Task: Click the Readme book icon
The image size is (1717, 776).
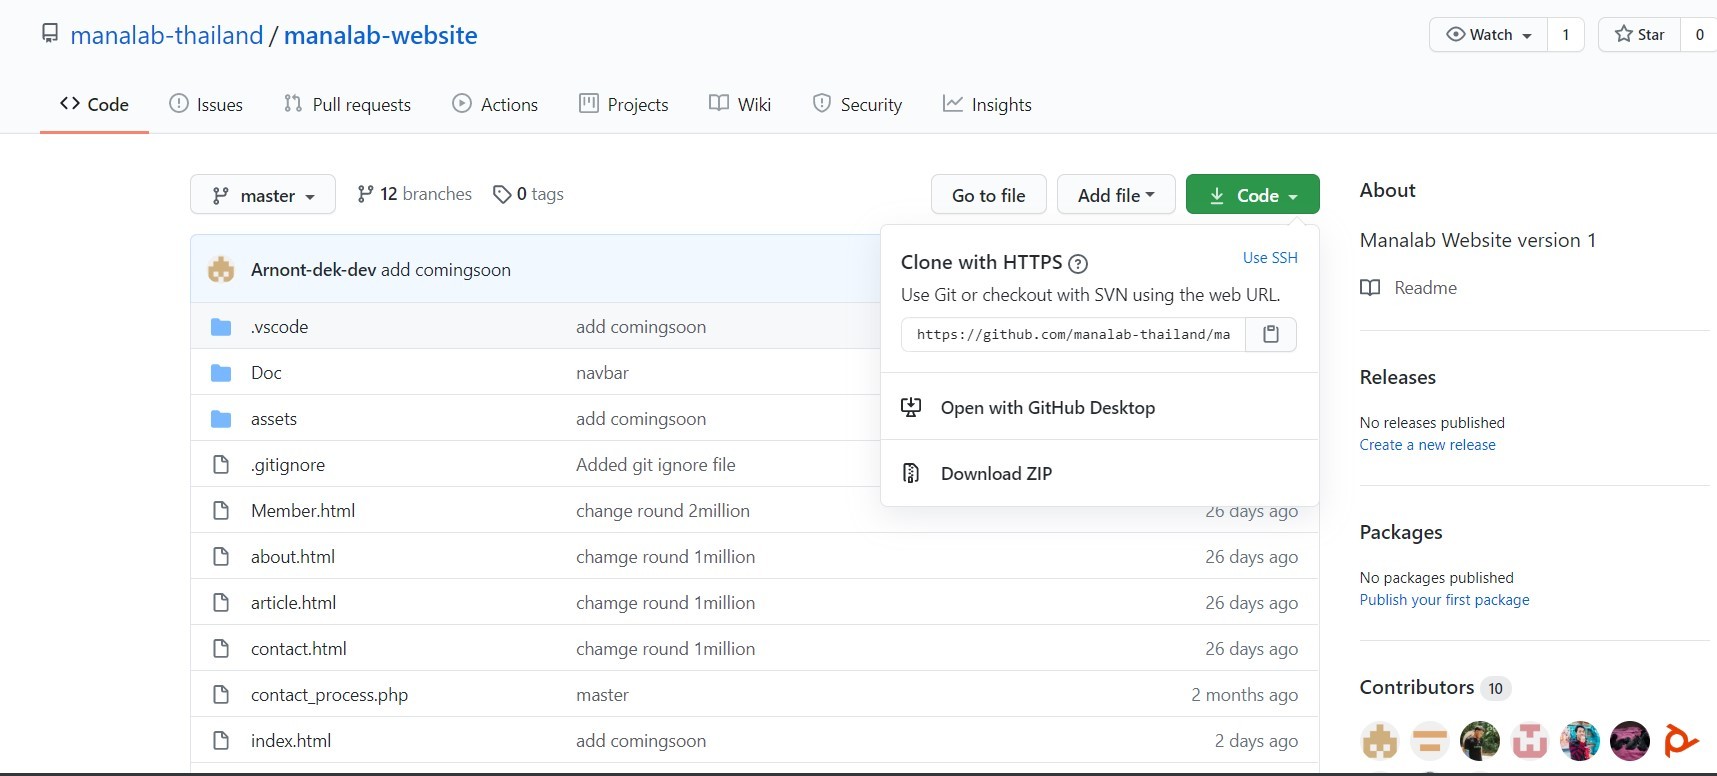Action: [1370, 288]
